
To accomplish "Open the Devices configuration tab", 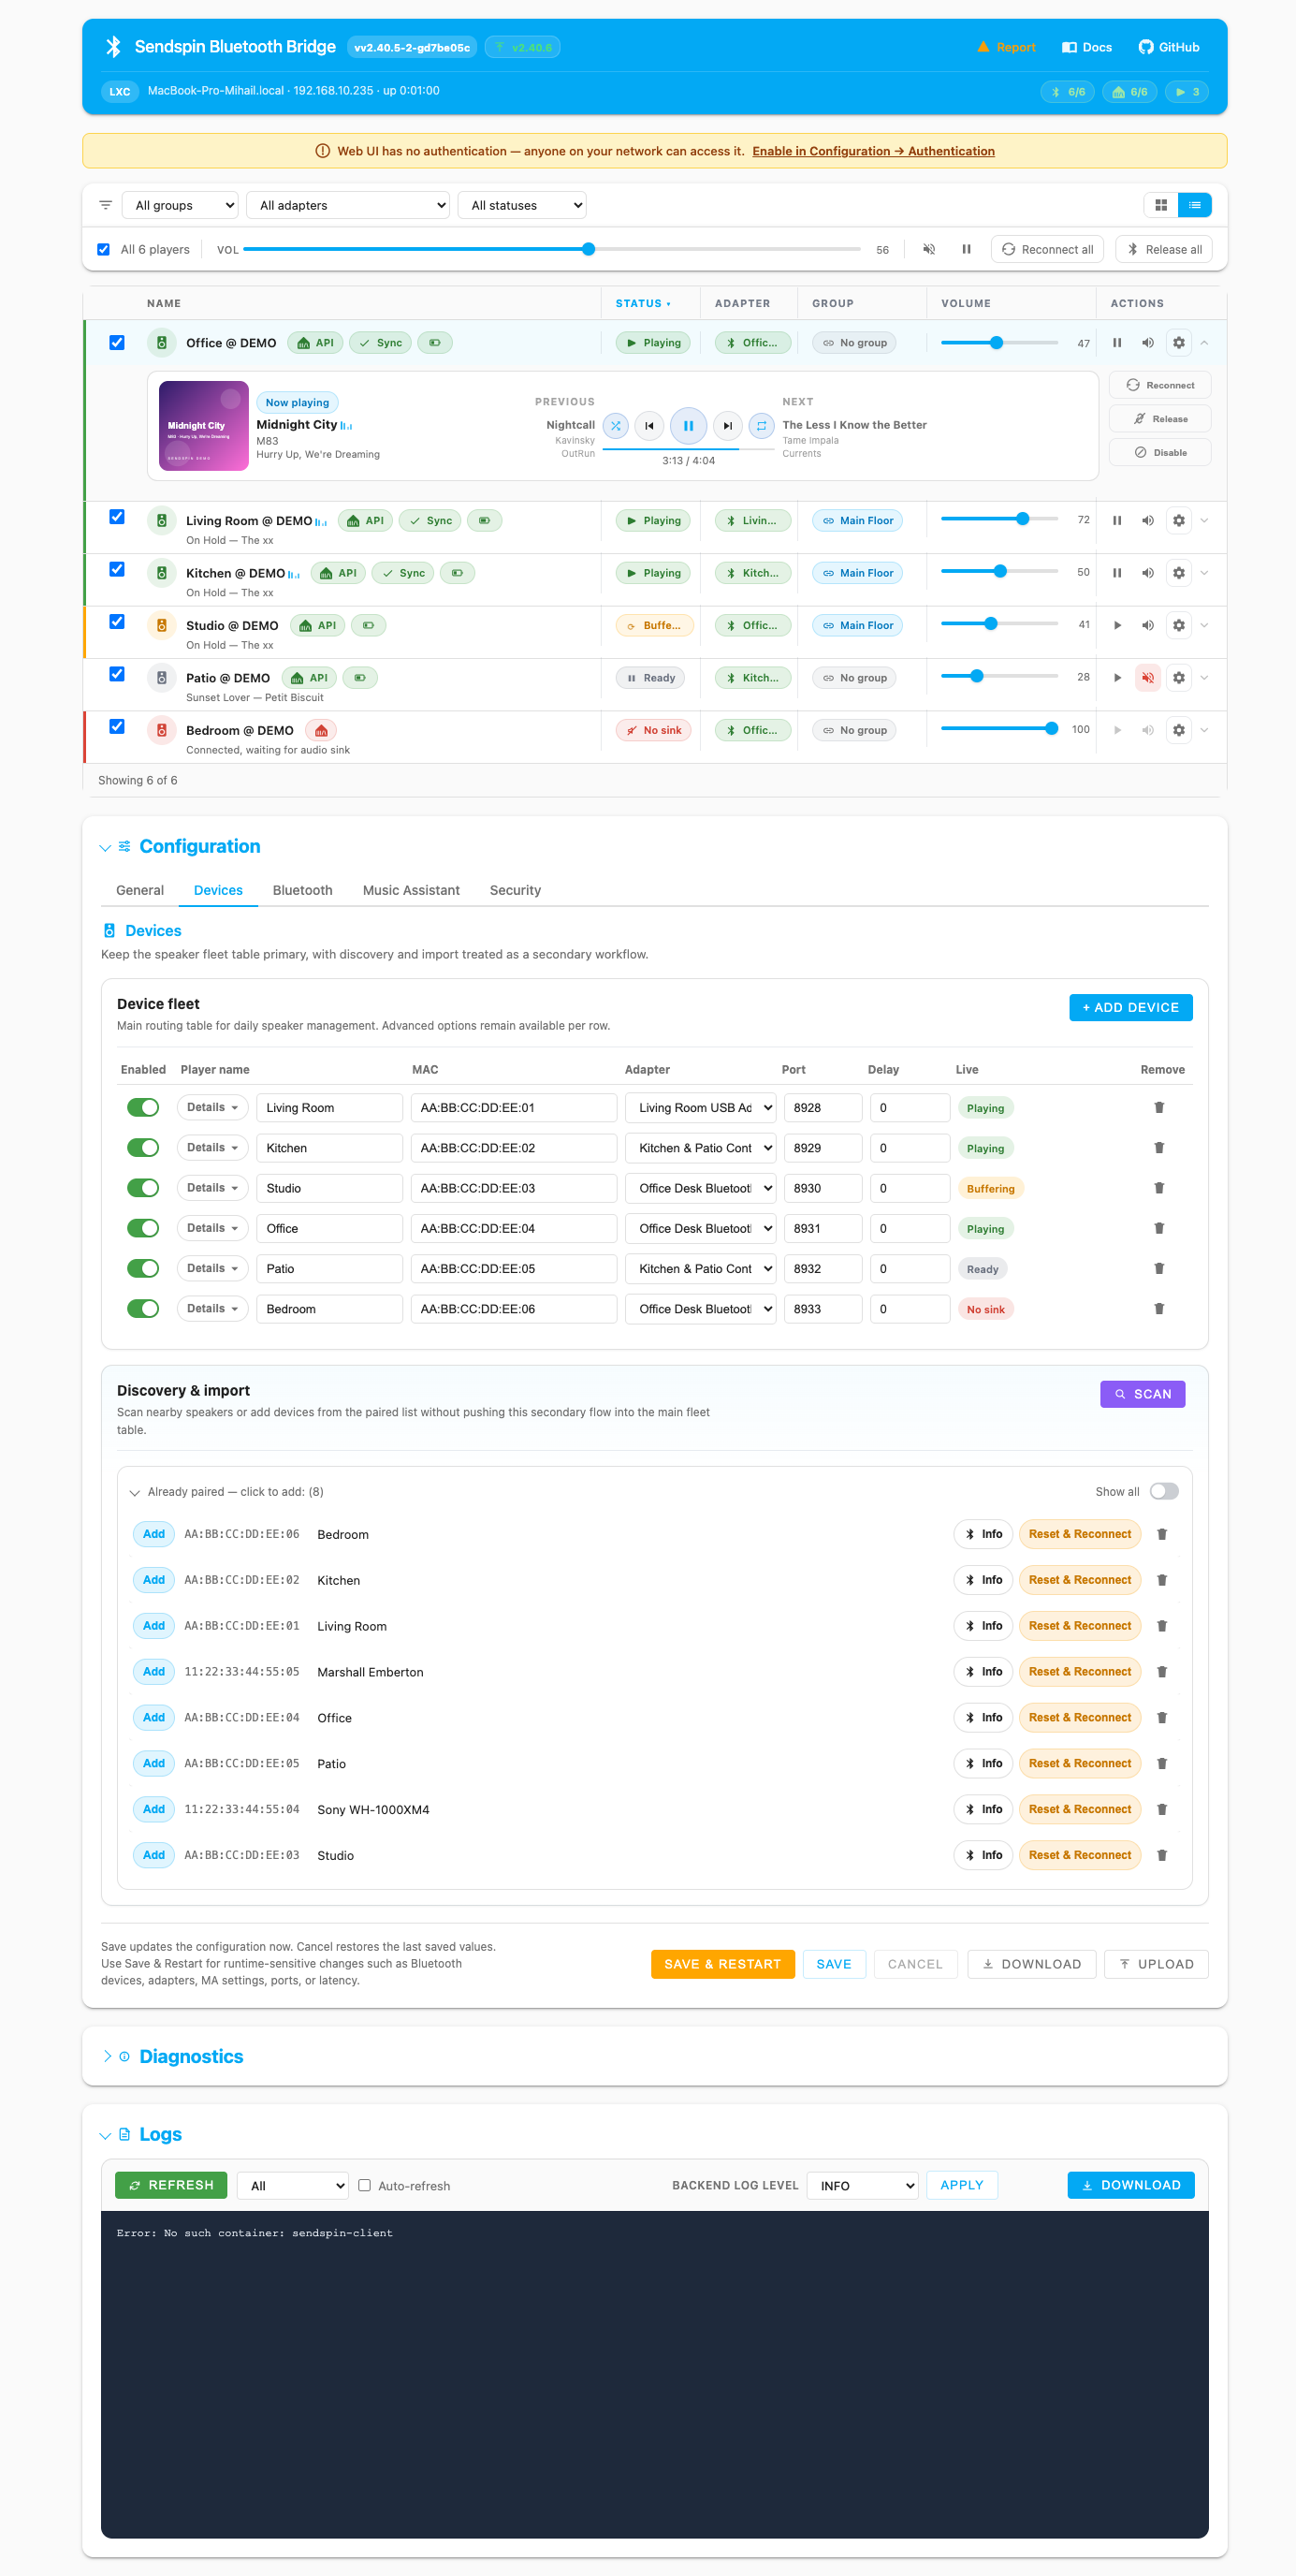I will 218,890.
